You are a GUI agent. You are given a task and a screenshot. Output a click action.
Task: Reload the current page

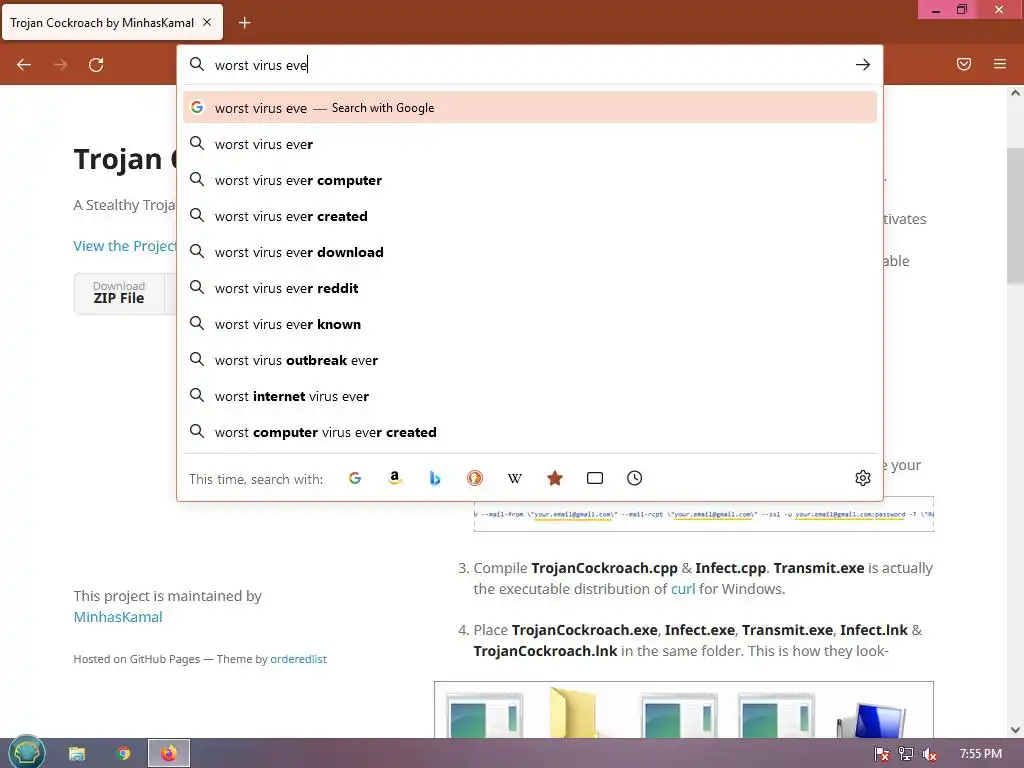pos(96,65)
